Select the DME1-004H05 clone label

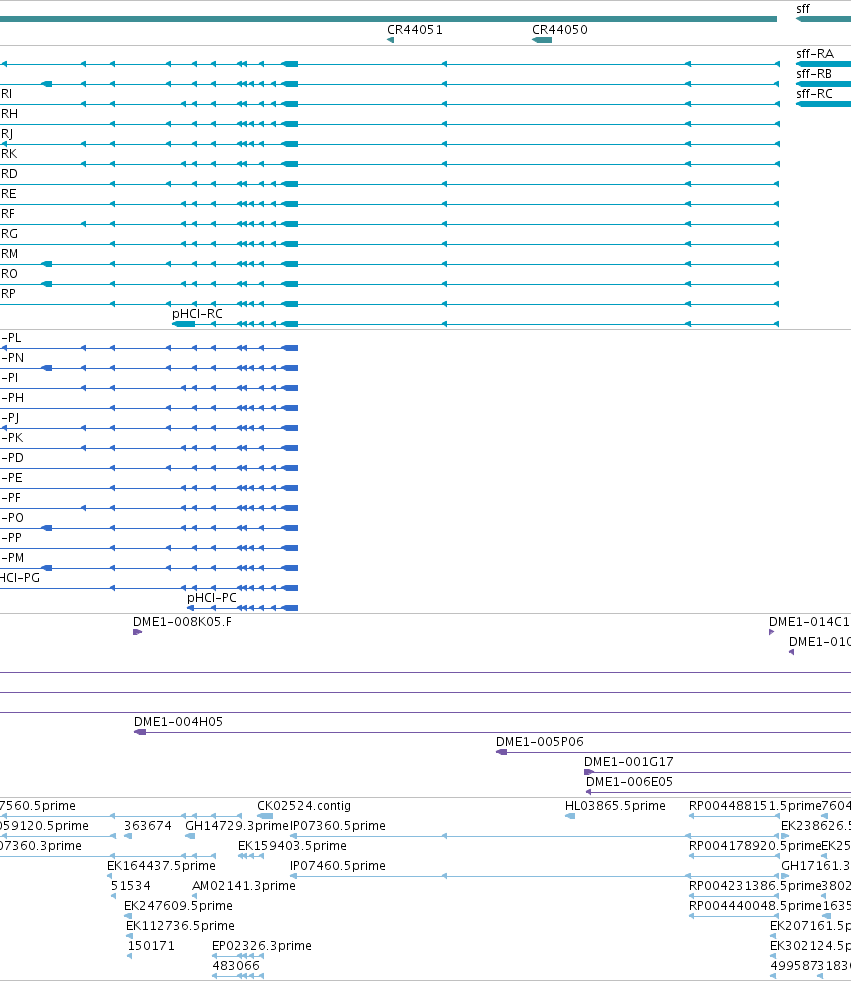(x=178, y=722)
